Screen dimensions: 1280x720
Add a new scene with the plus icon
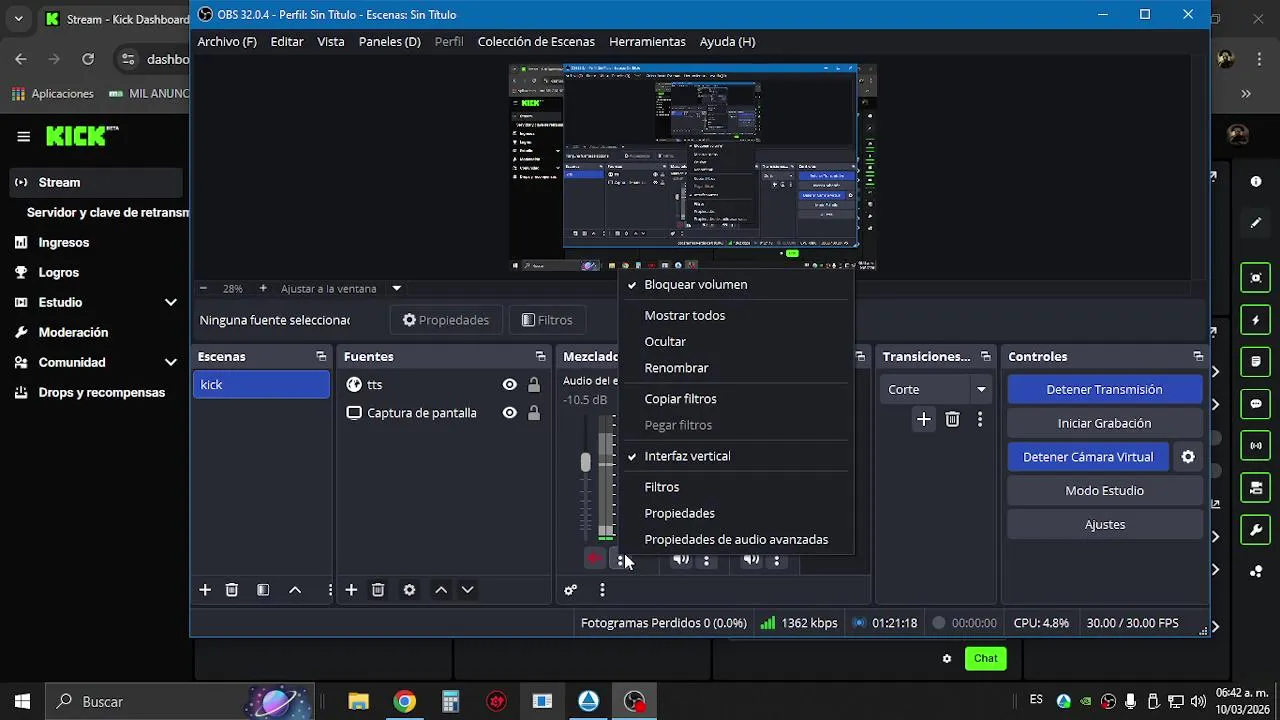click(205, 590)
